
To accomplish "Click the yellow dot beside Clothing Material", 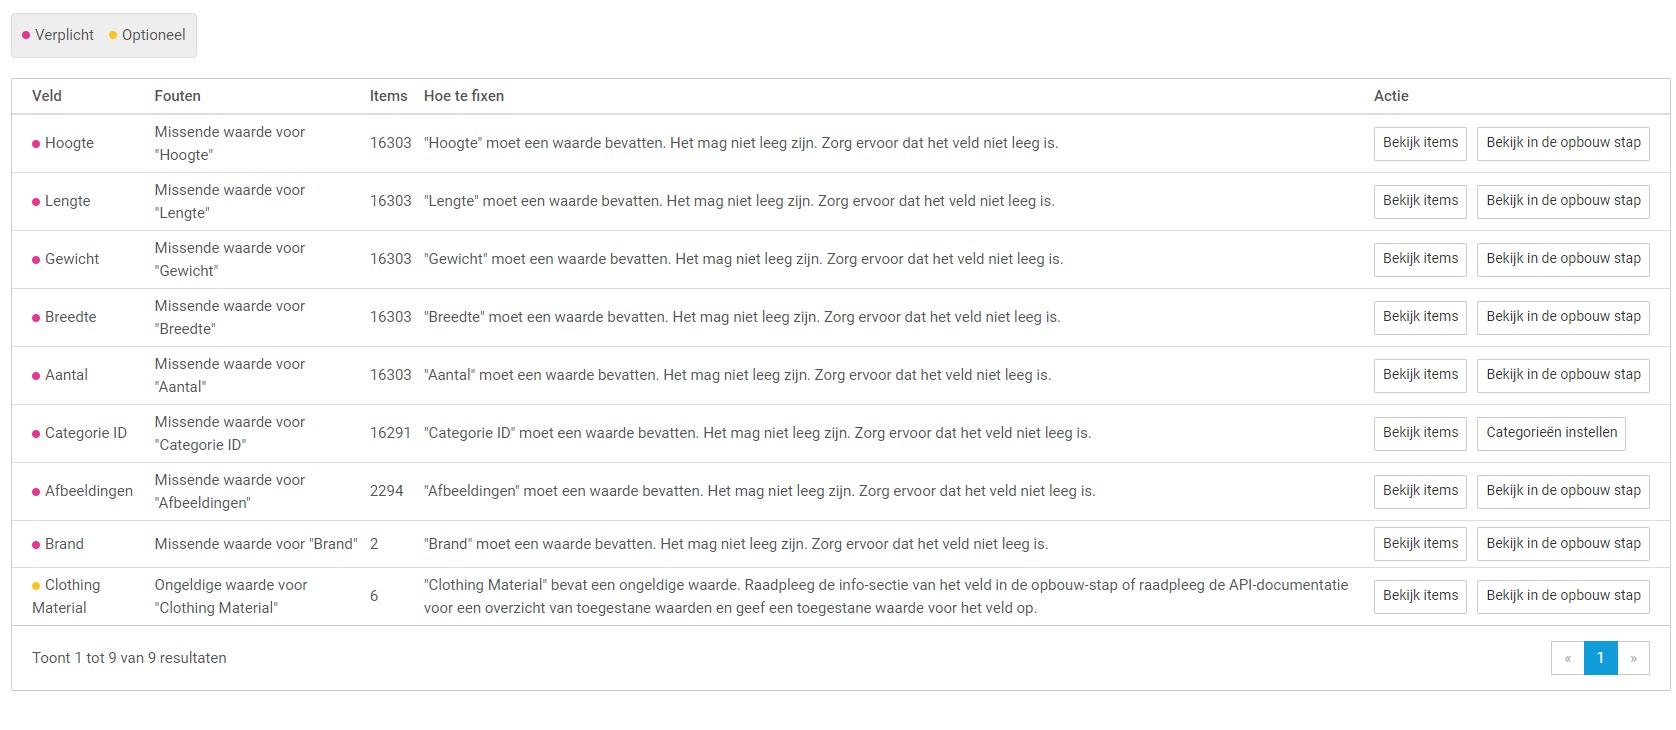I will 36,586.
